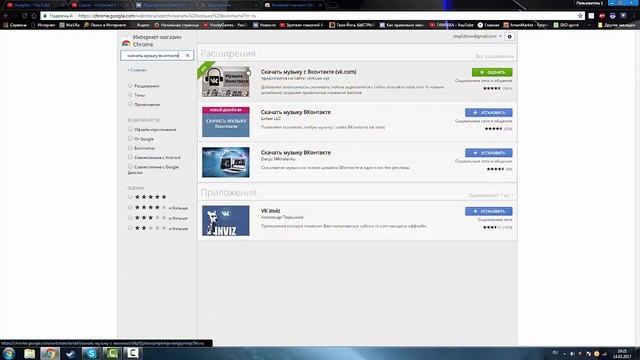Click the green Оценить button
This screenshot has height=360, width=640.
coord(492,72)
